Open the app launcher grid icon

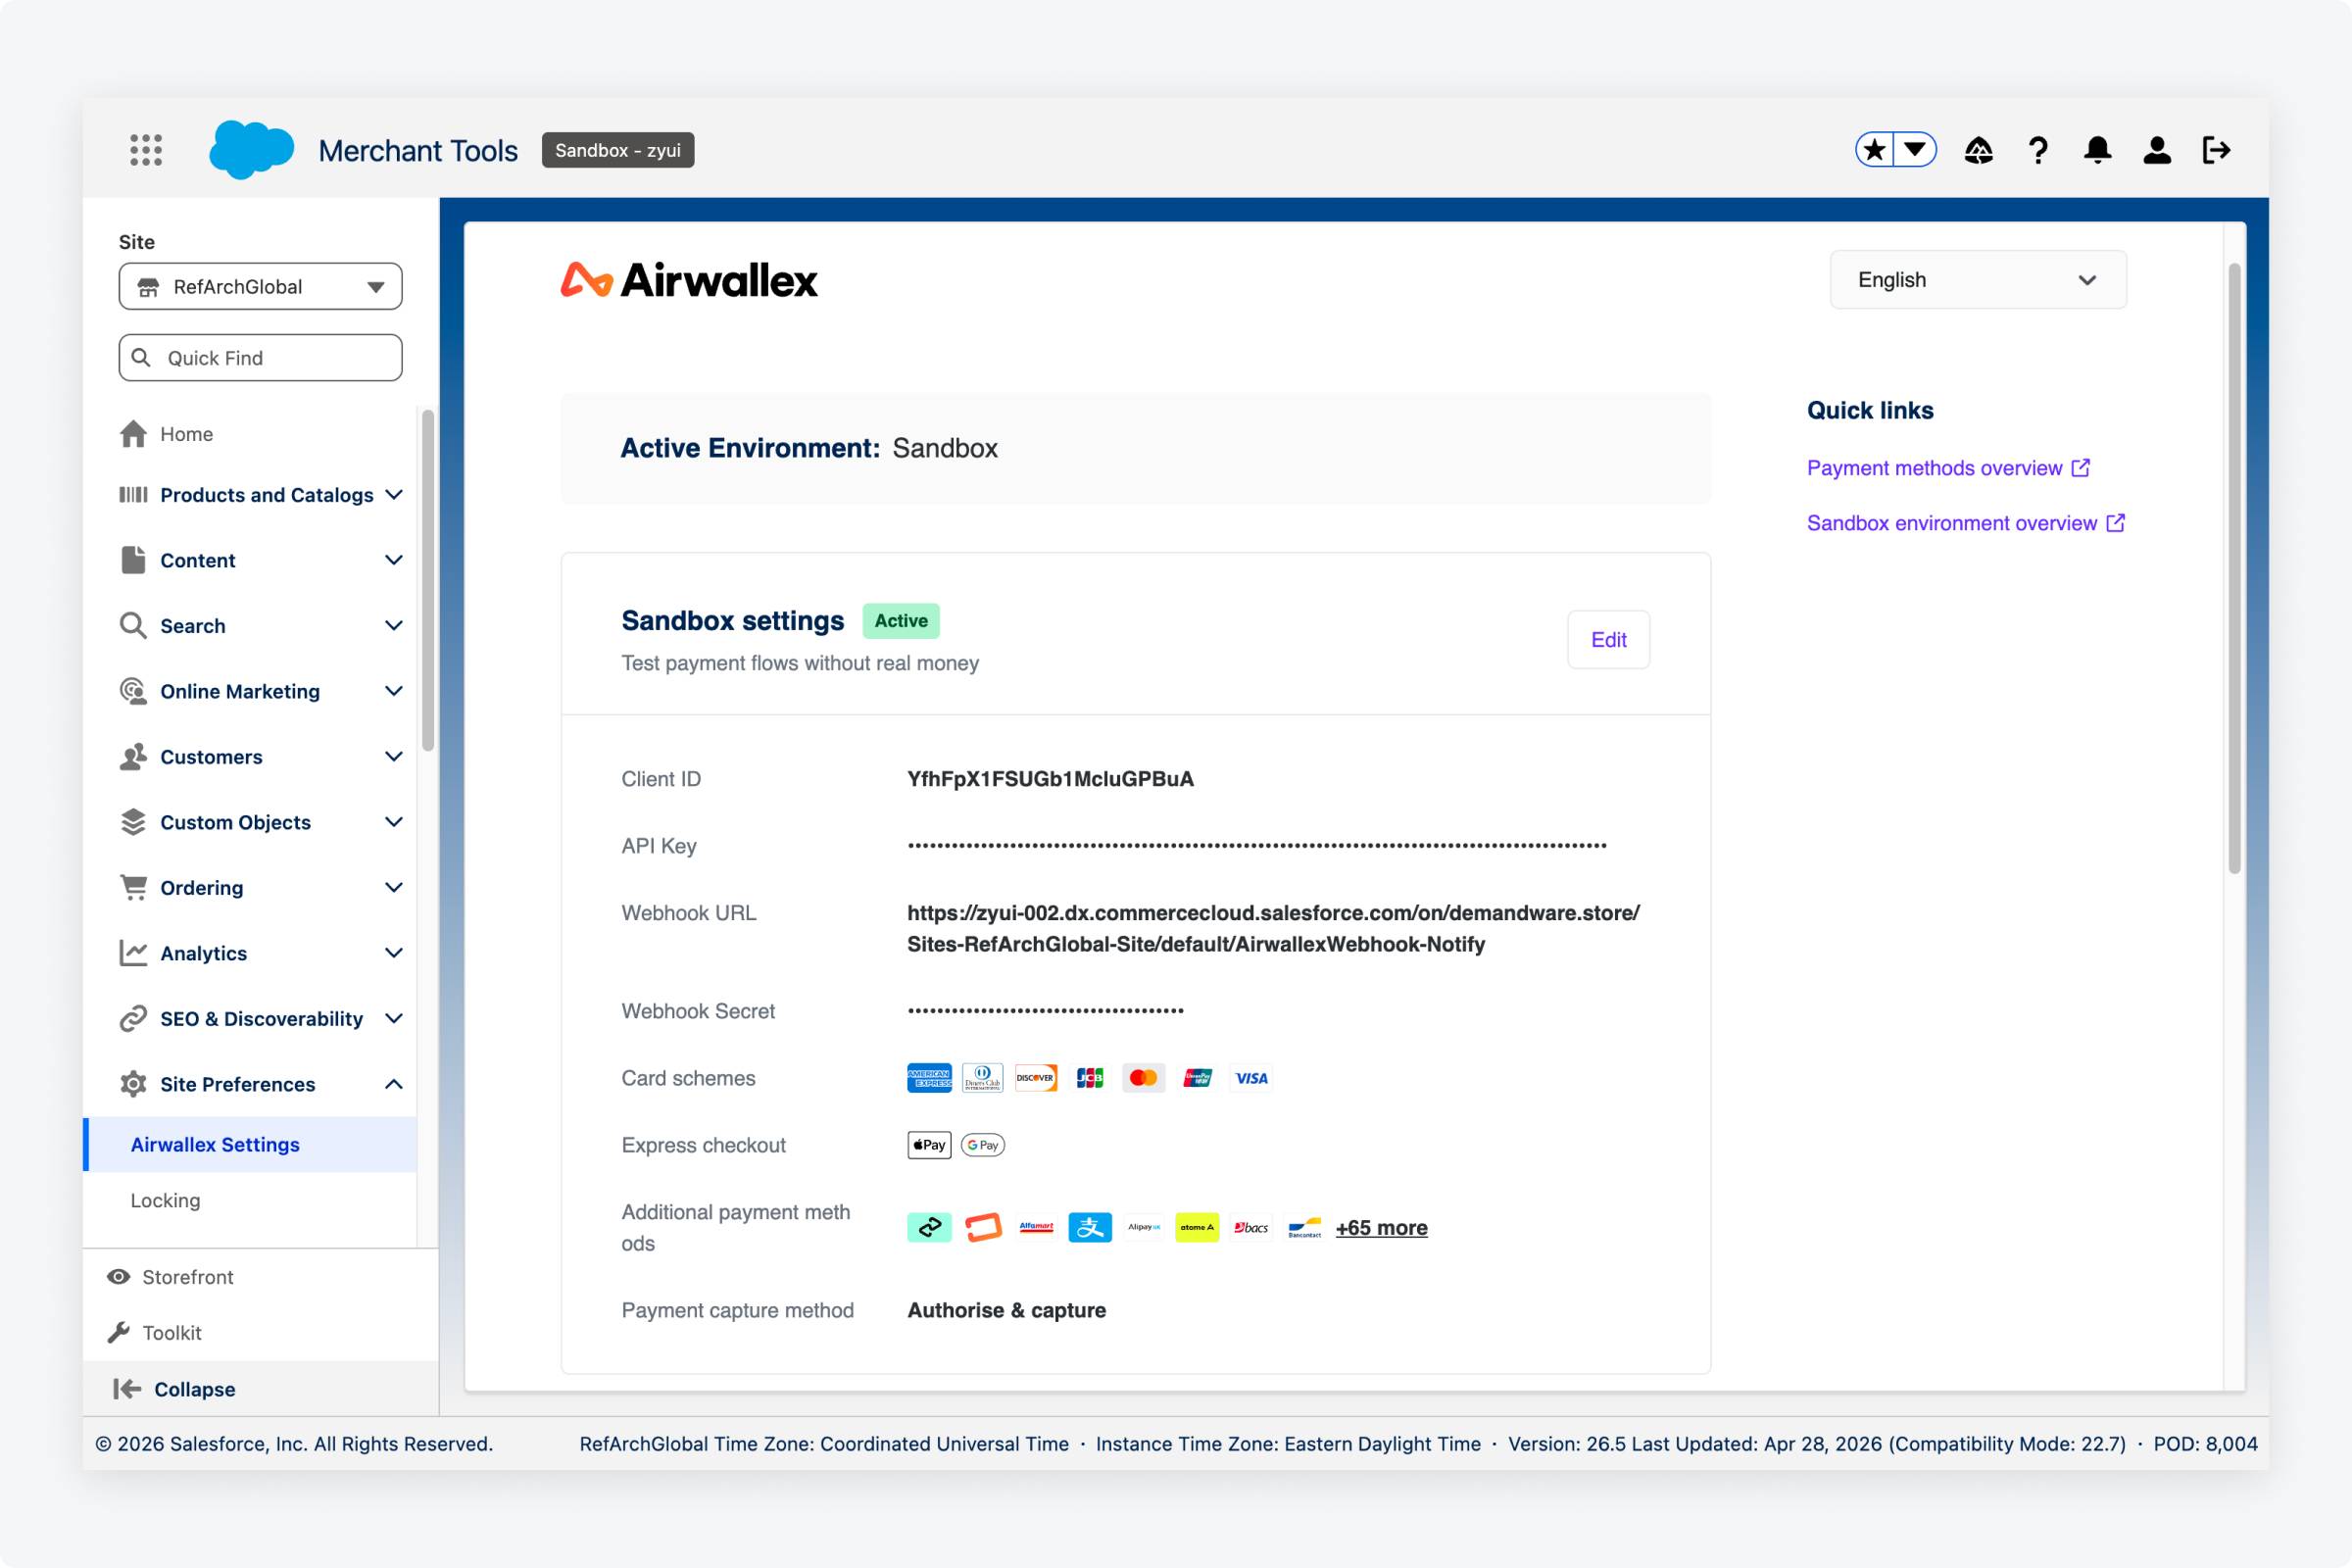146,150
